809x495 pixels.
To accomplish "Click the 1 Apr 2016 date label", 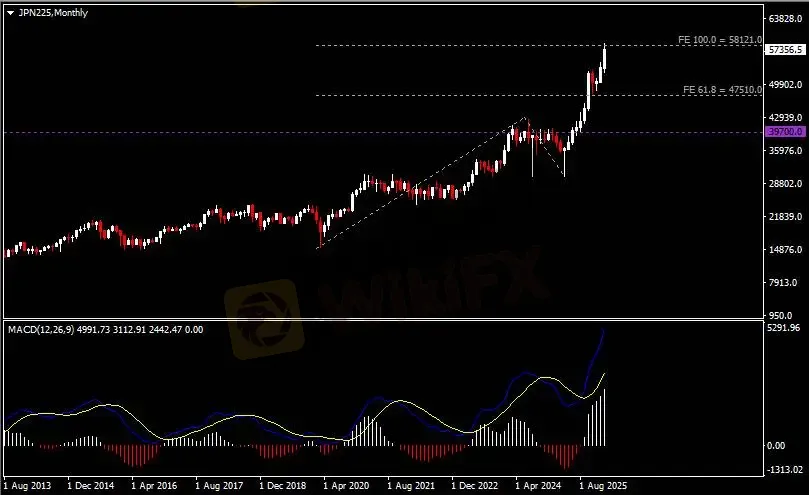I will (154, 486).
